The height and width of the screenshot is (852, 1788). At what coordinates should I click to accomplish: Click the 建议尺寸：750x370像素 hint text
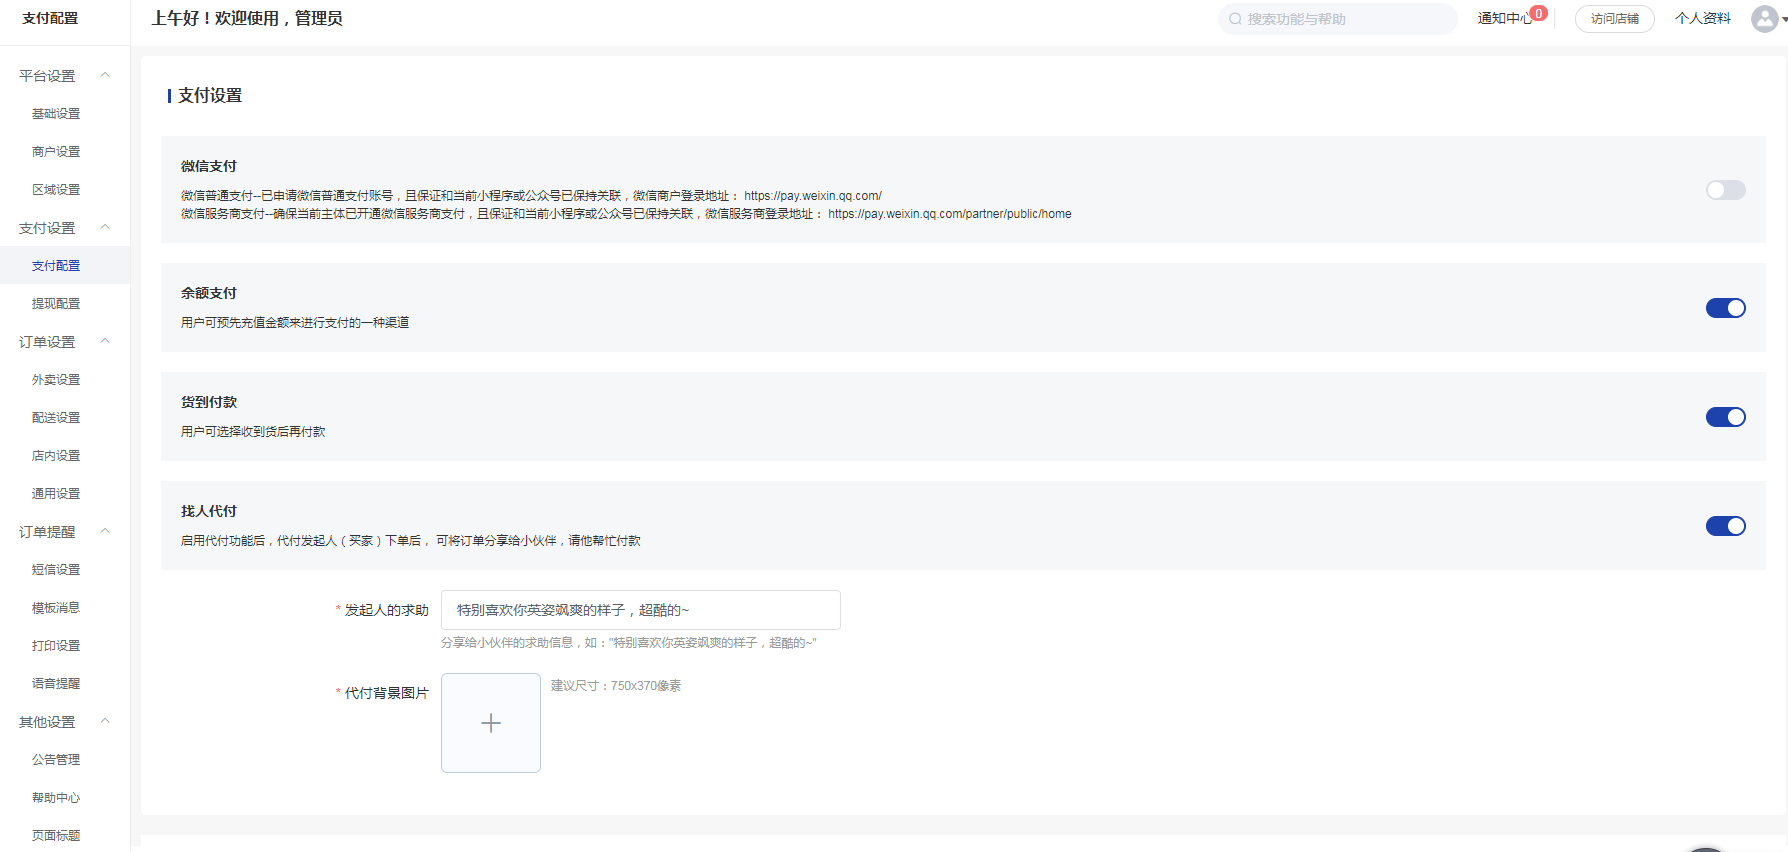coord(616,686)
